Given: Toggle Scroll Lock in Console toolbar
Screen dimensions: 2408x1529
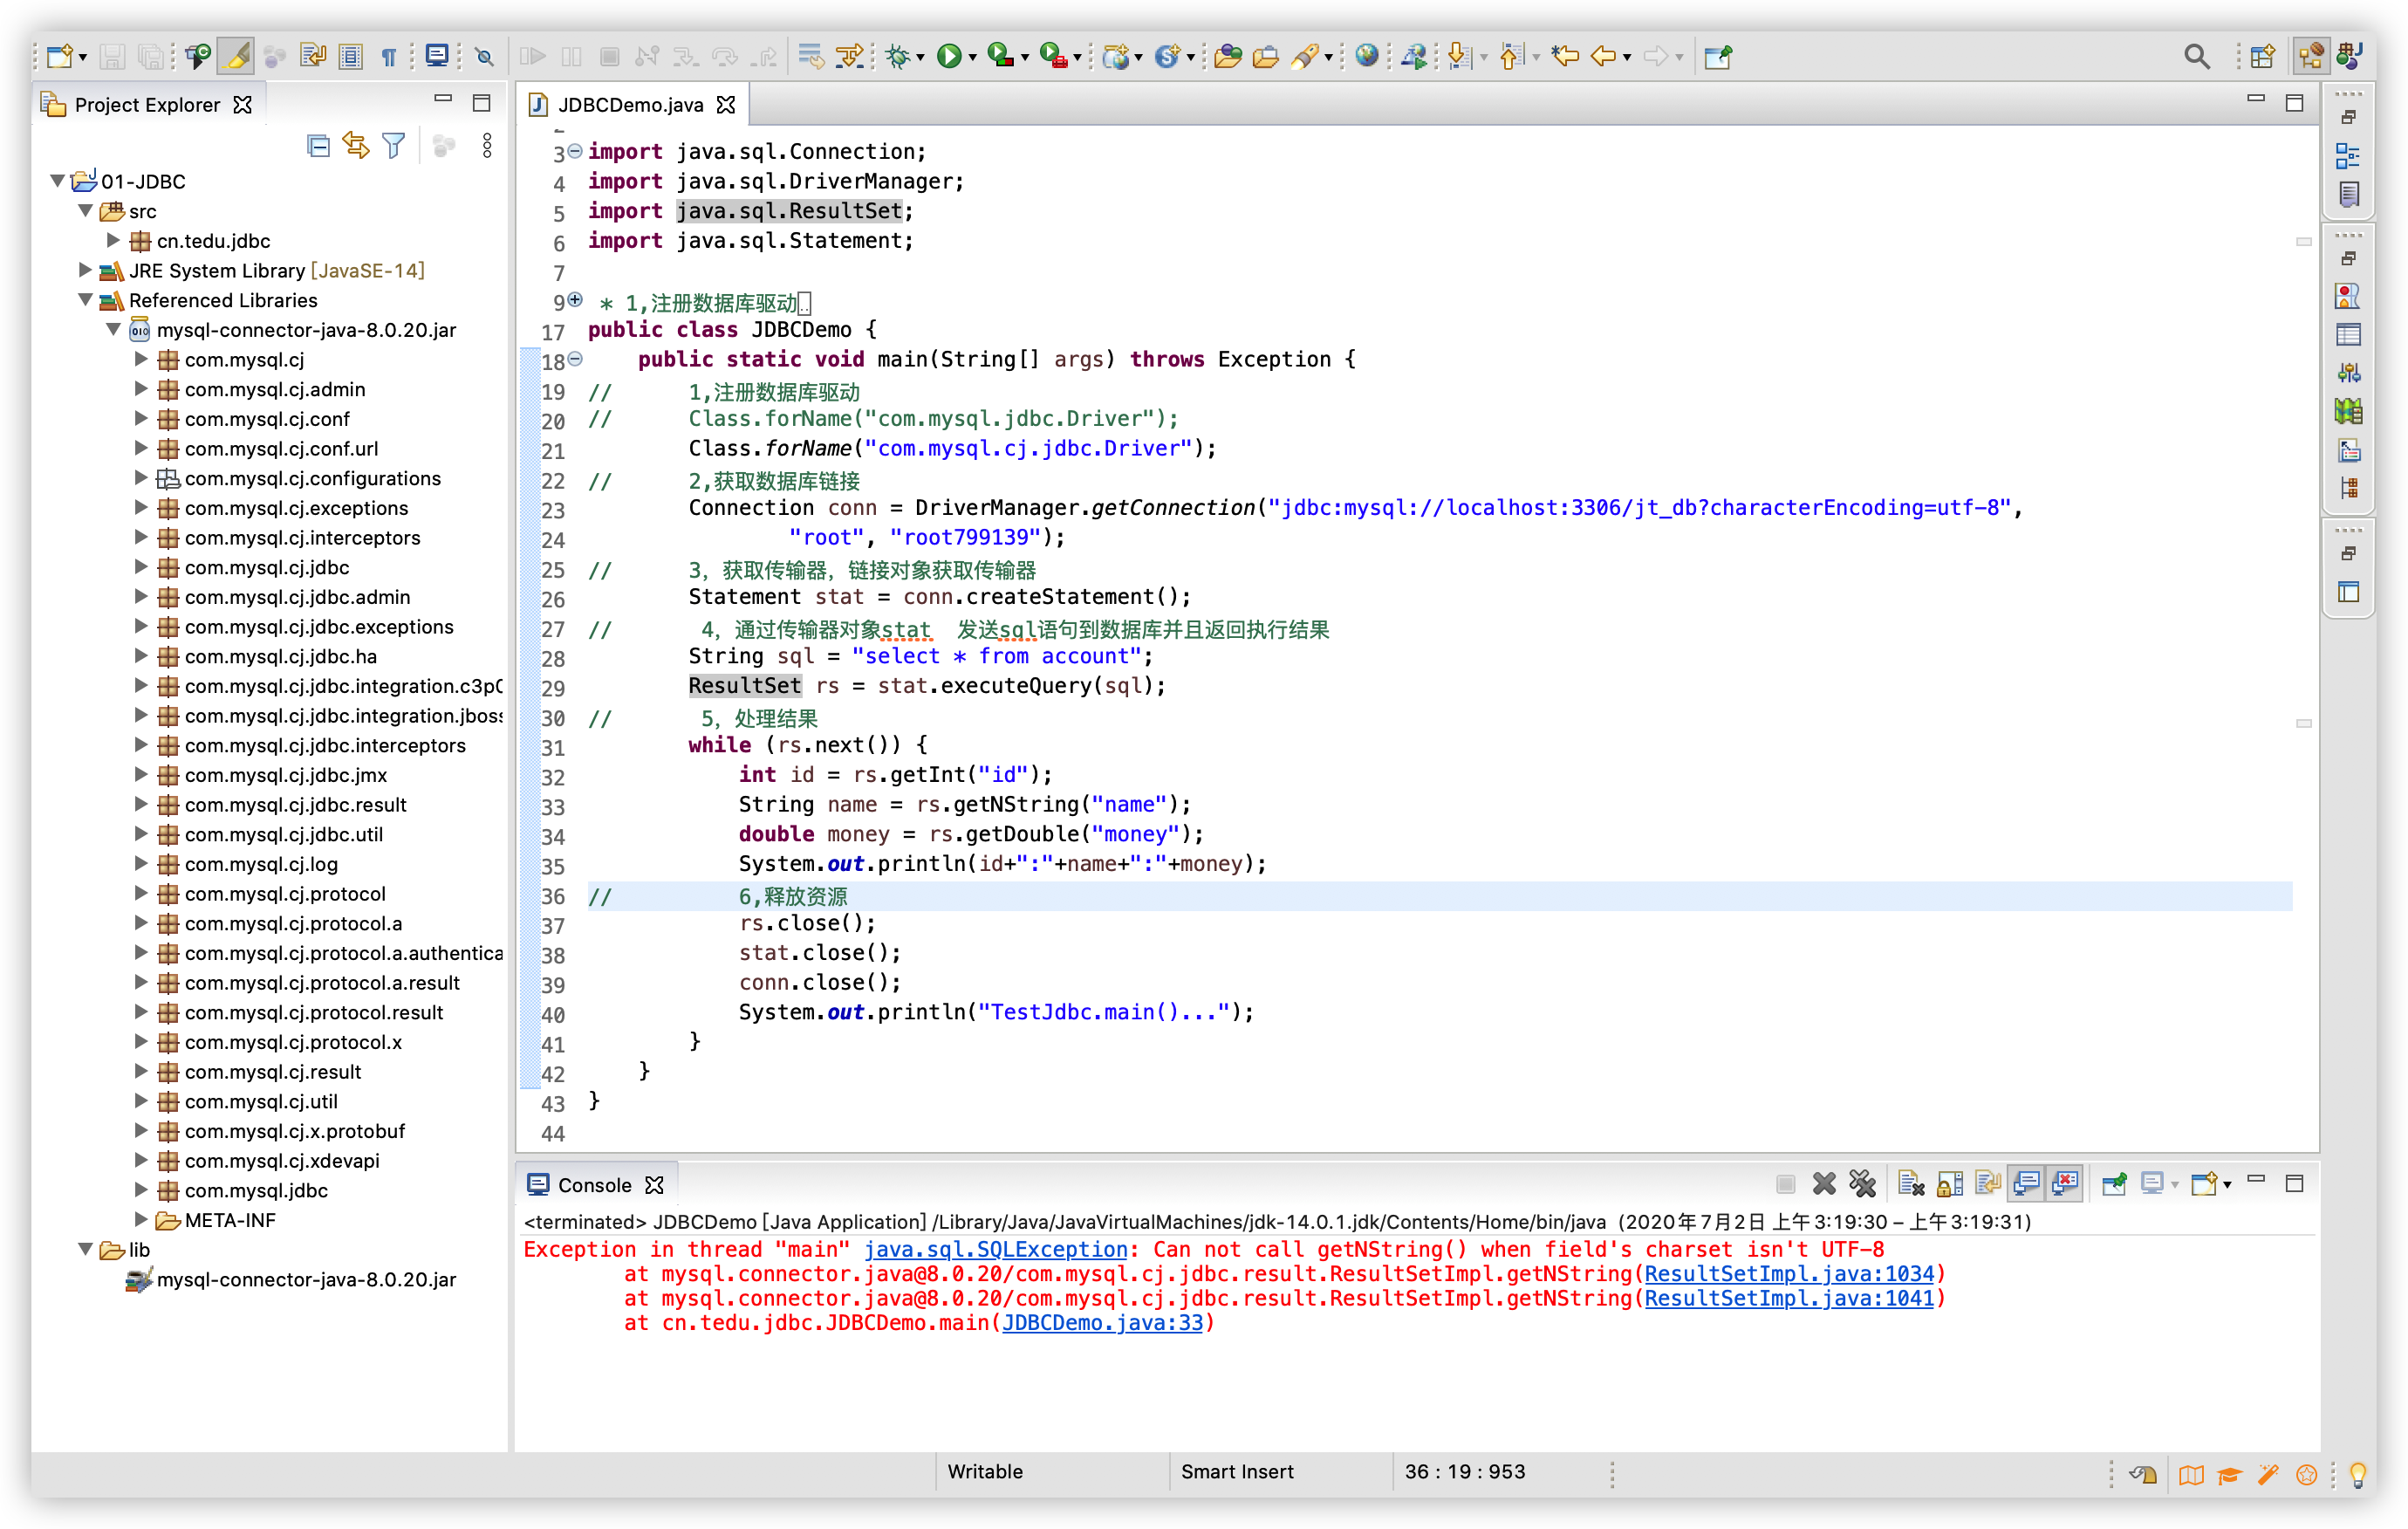Looking at the screenshot, I should click(x=1950, y=1184).
